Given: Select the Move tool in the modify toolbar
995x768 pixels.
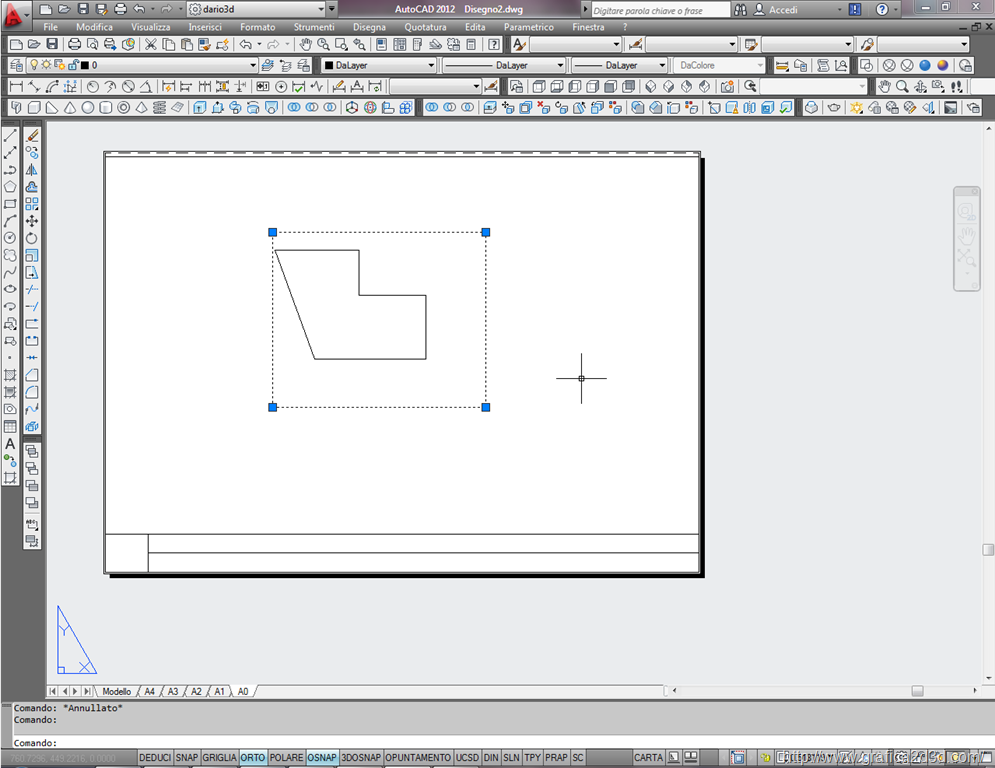Looking at the screenshot, I should click(x=32, y=221).
